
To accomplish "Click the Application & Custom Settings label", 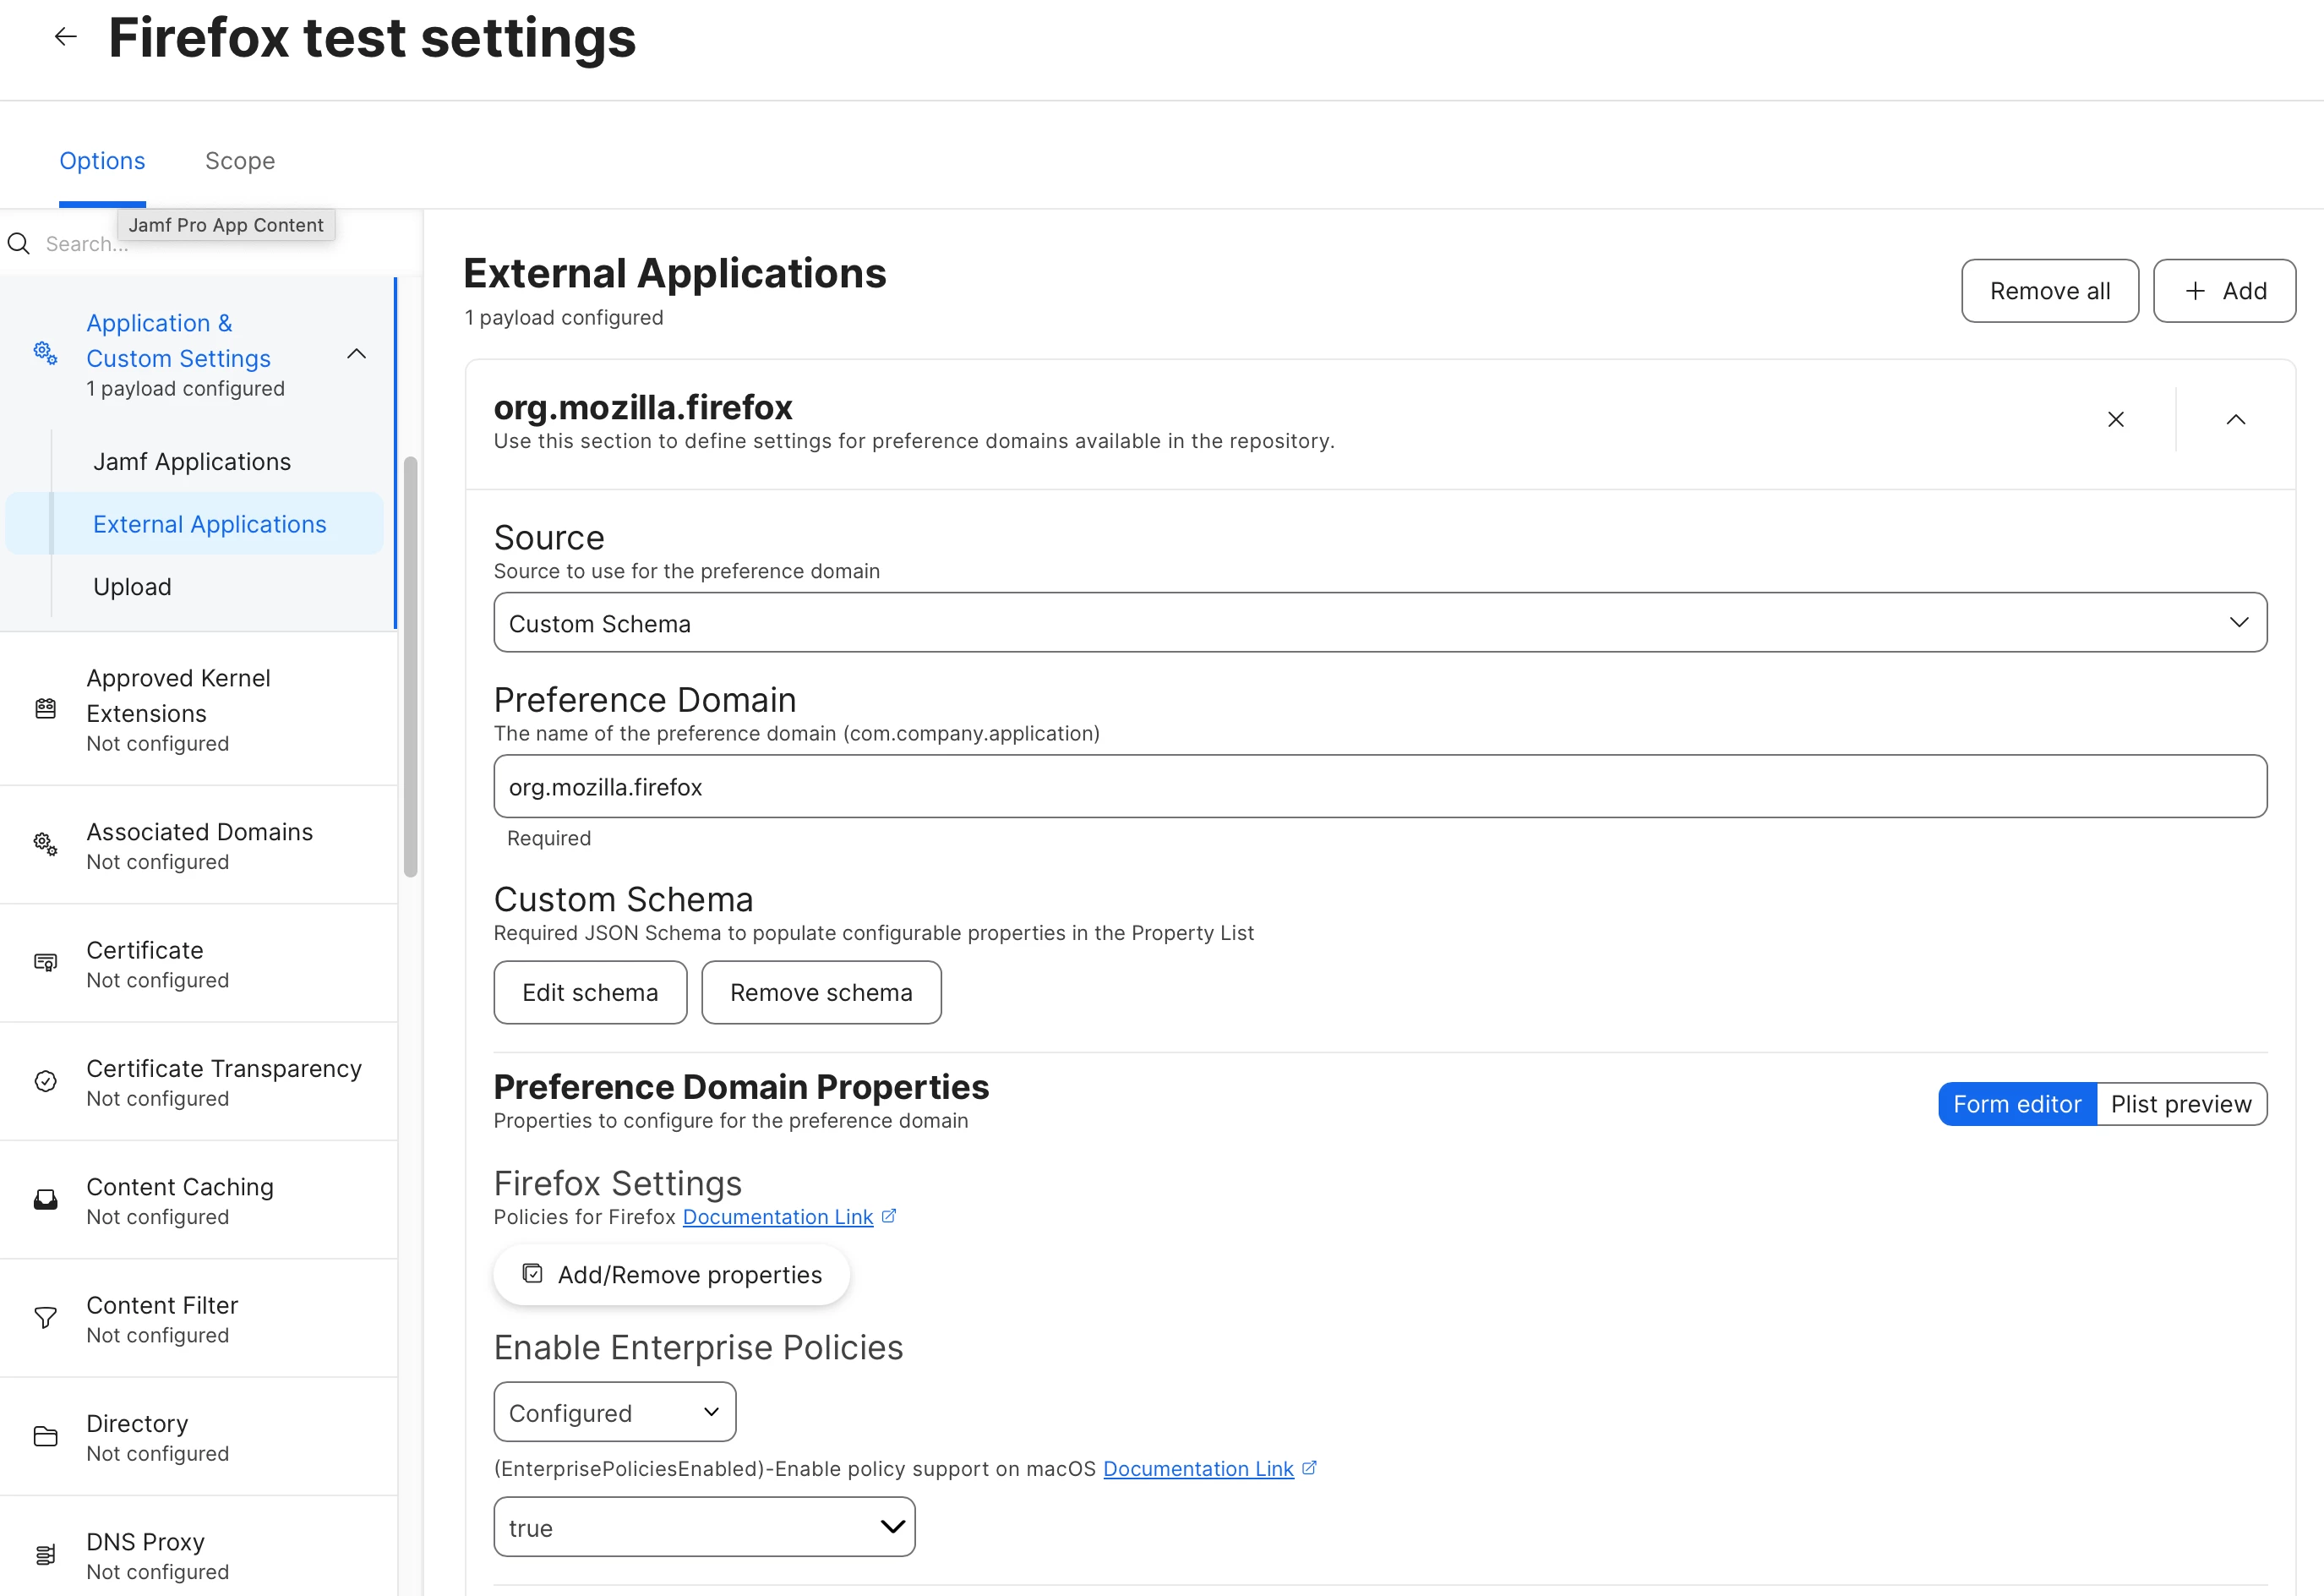I will coord(178,341).
